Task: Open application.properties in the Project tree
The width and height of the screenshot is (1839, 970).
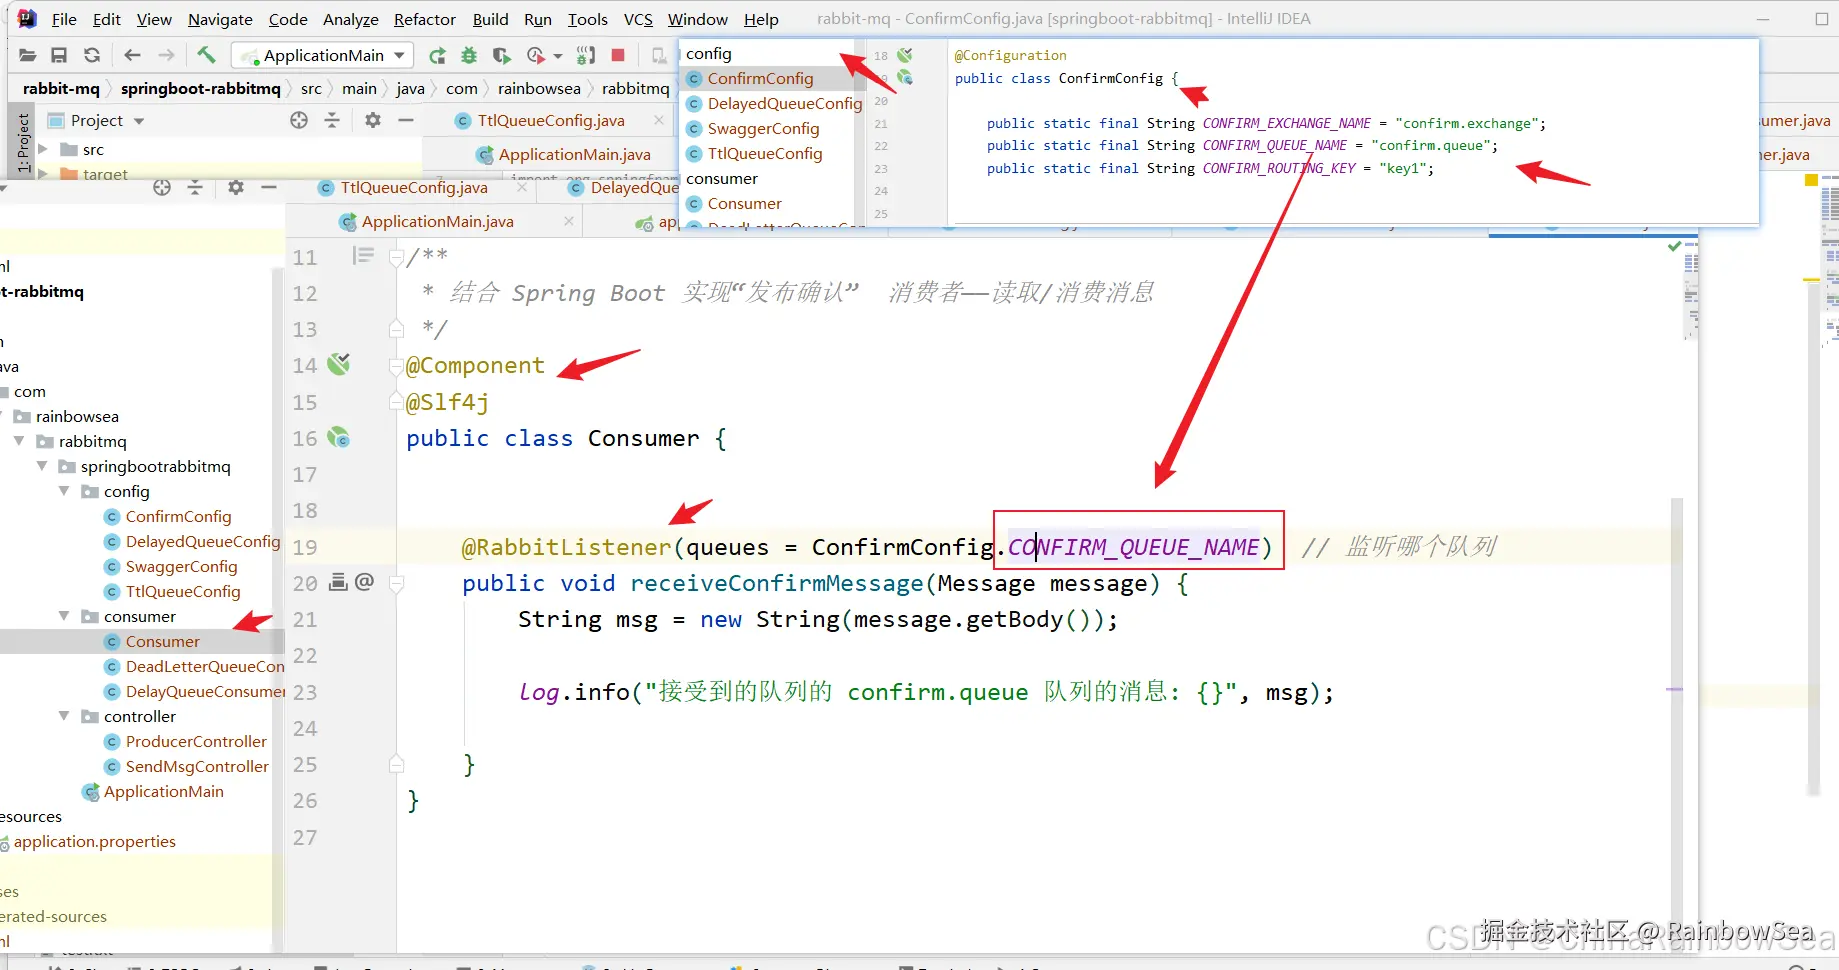Action: [88, 841]
